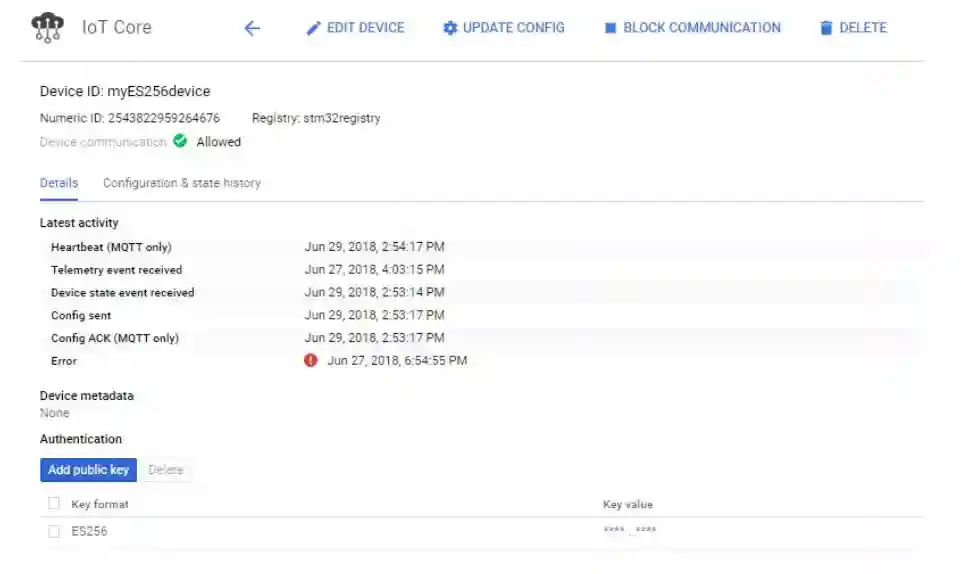
Task: Click the greyed-out Delete key button
Action: point(165,470)
